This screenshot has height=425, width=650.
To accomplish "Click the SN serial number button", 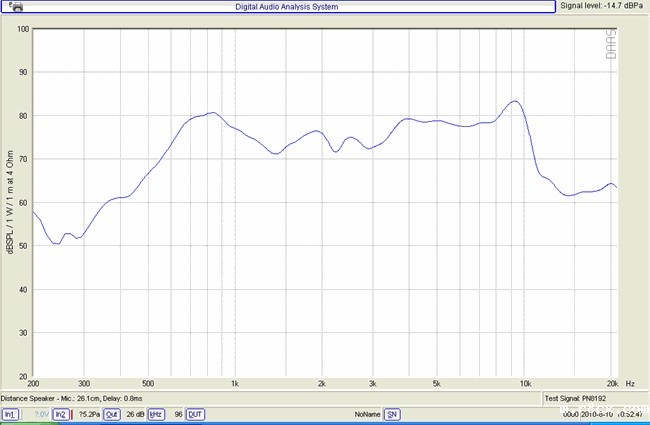I will (x=392, y=414).
